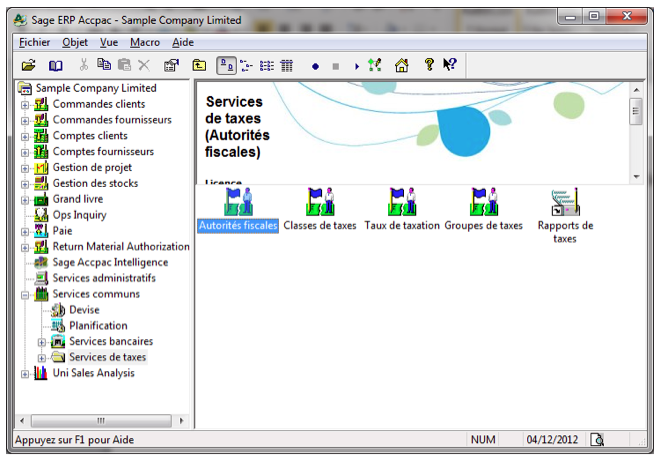This screenshot has height=462, width=660.
Task: Click the tree horizontal scrollbar thumb
Action: pyautogui.click(x=101, y=420)
